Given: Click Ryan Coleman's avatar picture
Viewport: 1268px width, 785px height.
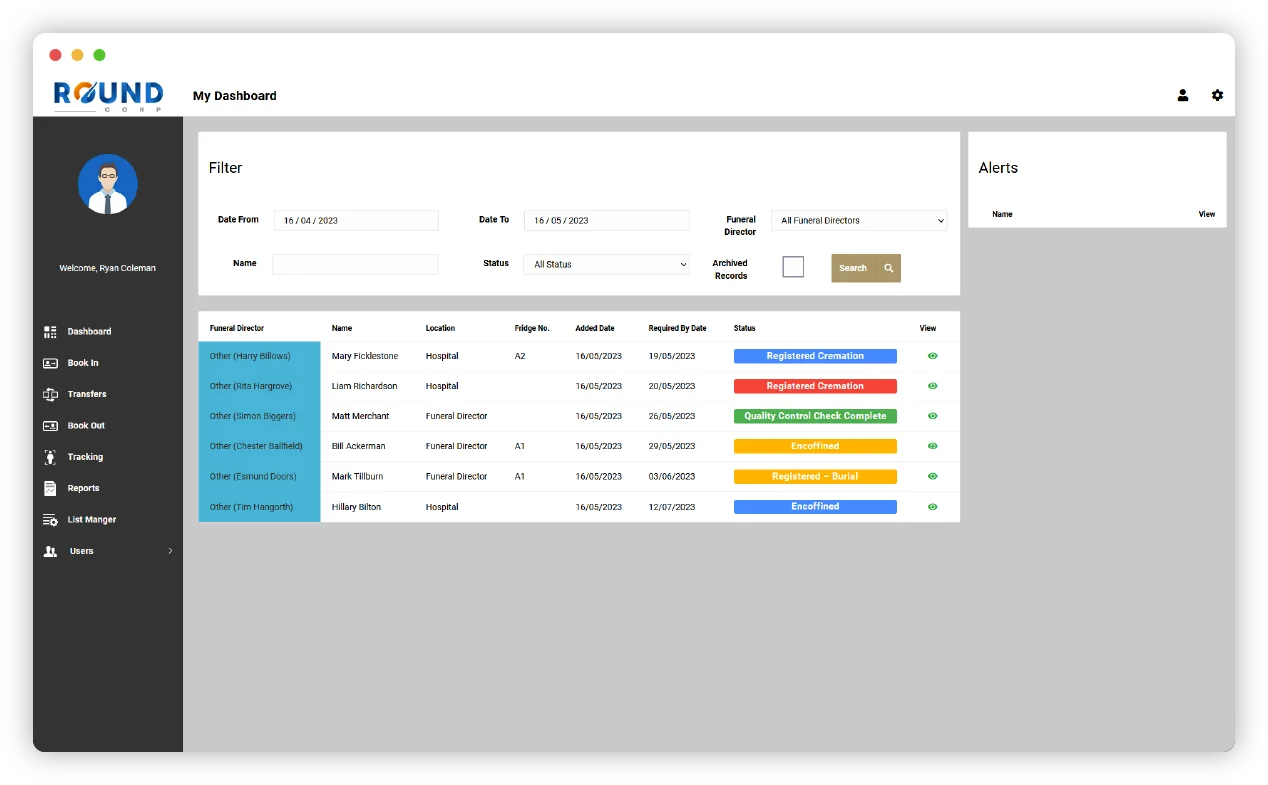Looking at the screenshot, I should 108,184.
